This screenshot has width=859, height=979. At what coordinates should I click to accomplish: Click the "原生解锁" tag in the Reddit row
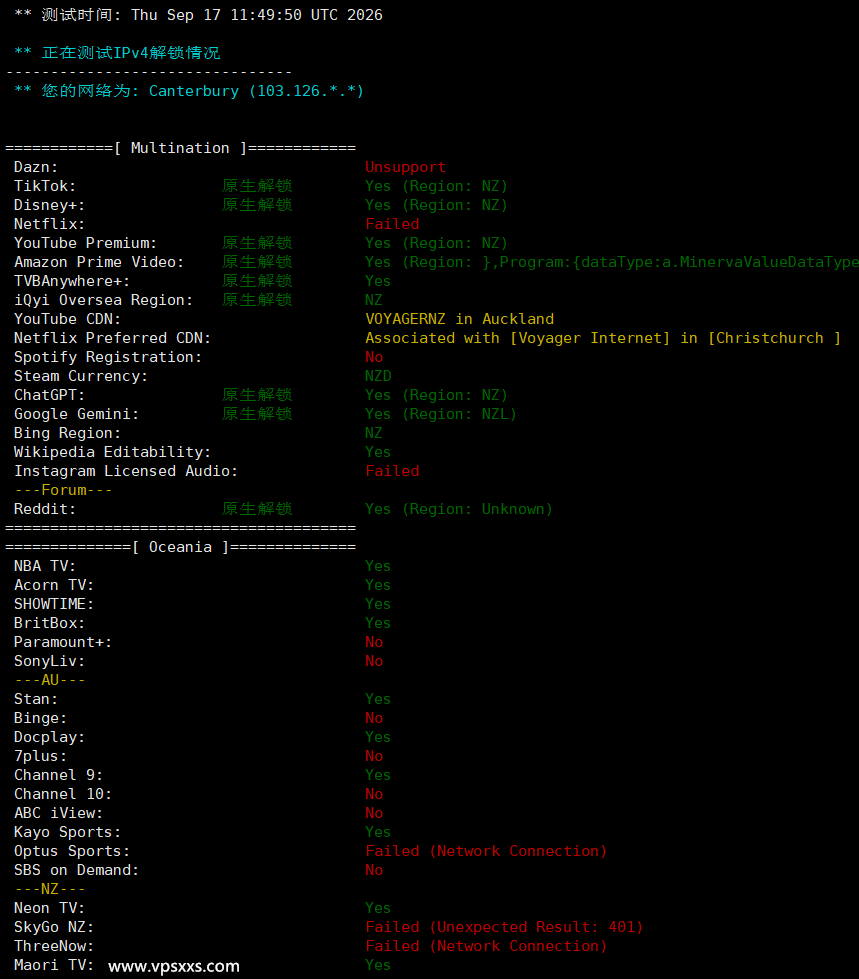point(257,509)
